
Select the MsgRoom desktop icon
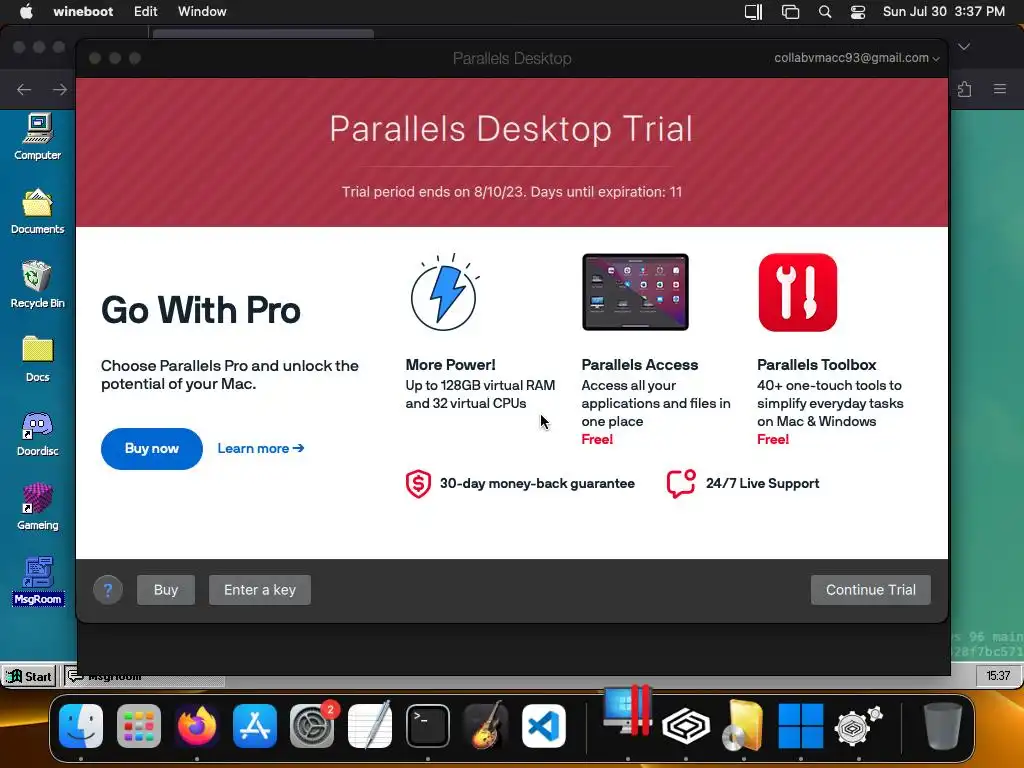pos(37,581)
